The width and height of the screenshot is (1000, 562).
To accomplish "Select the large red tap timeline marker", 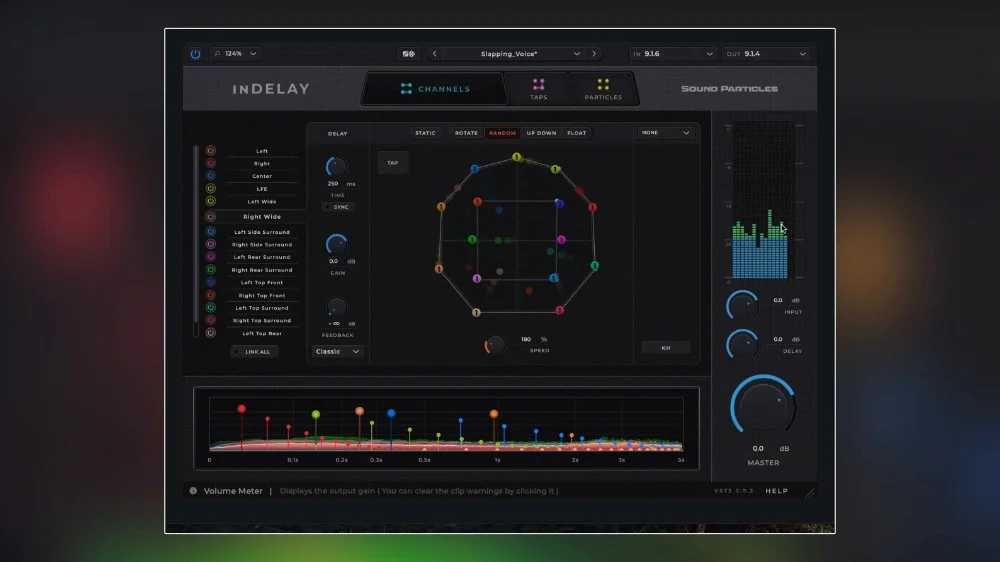I will [x=242, y=409].
